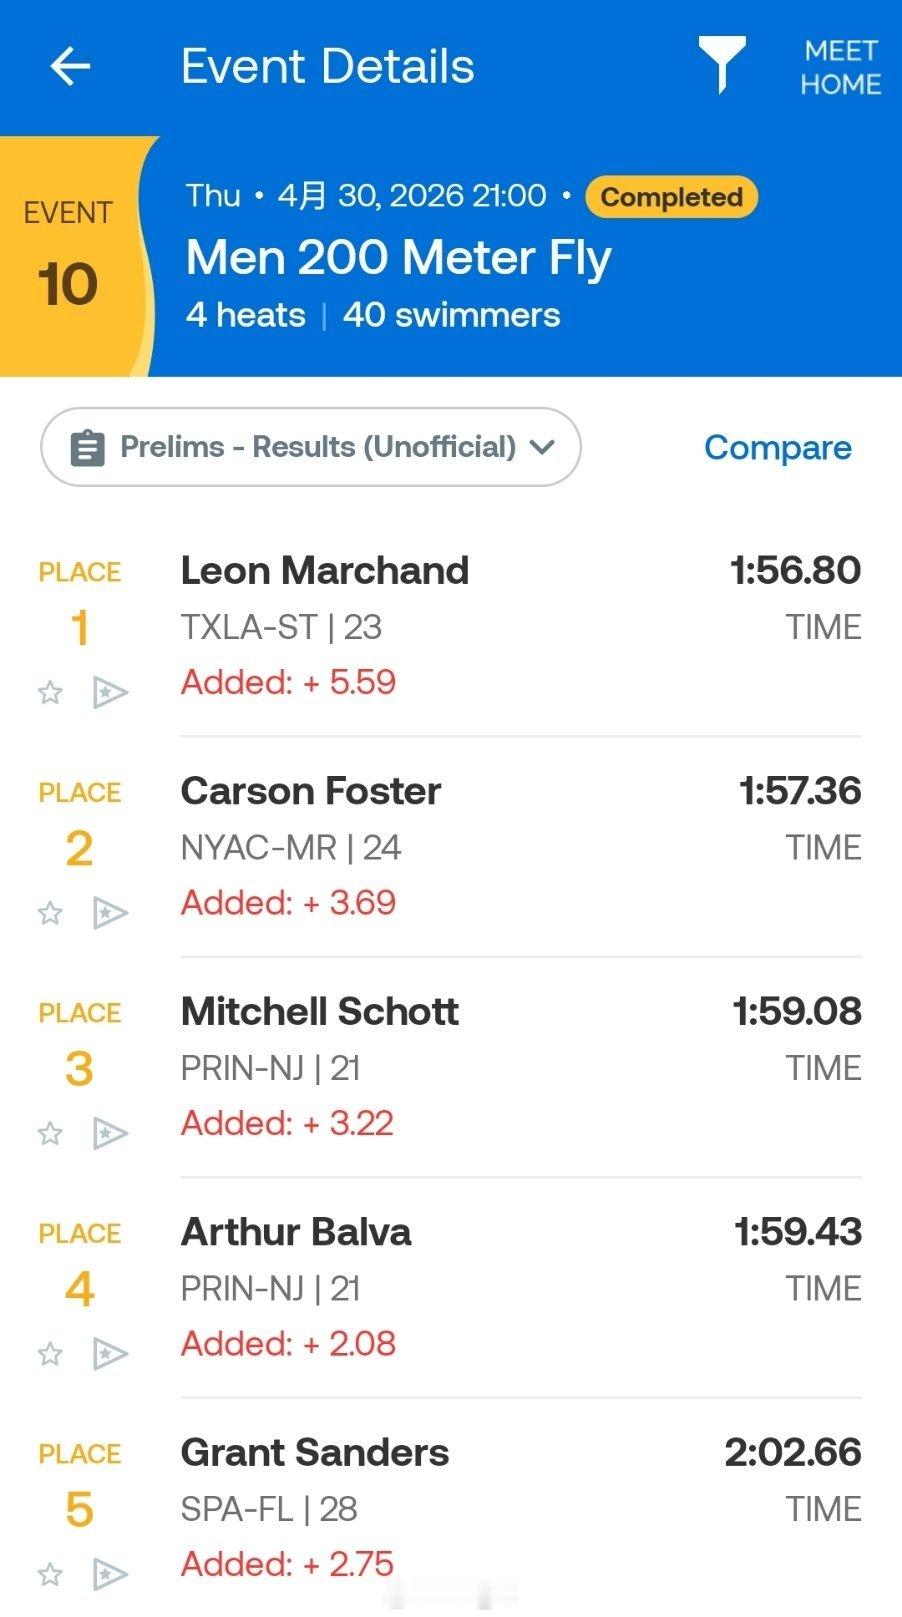Open Prelims - Results (Unofficial) dropdown
Screen dimensions: 902x1617
click(x=311, y=447)
